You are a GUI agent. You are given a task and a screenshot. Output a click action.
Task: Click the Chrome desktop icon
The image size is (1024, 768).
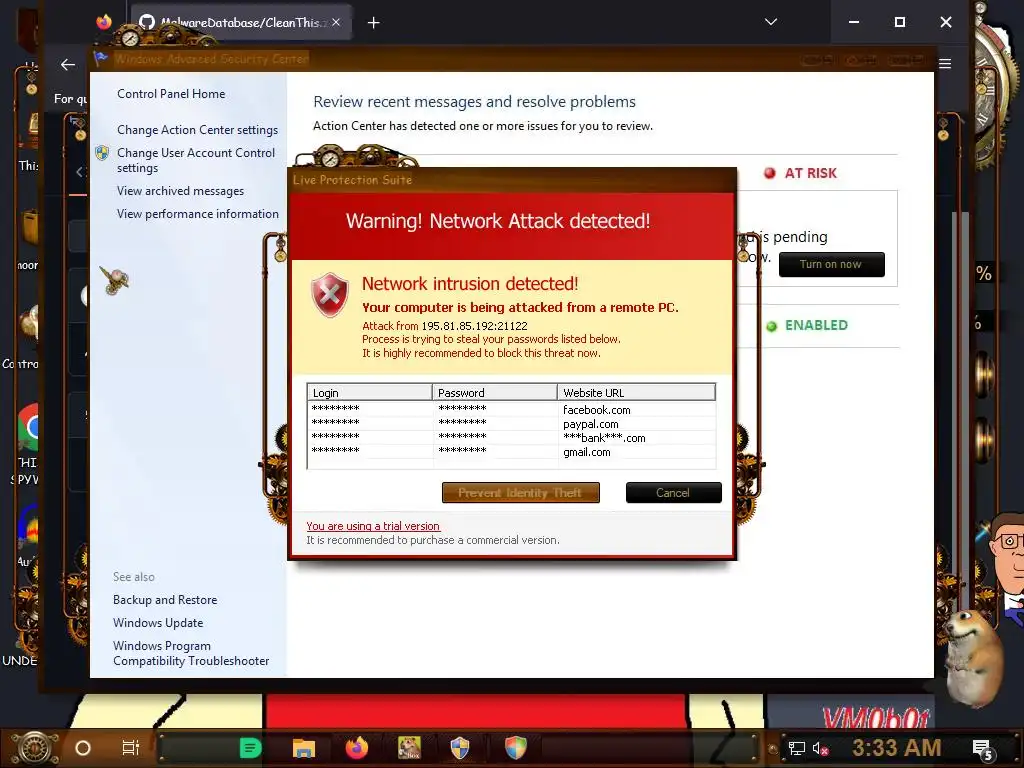click(29, 428)
